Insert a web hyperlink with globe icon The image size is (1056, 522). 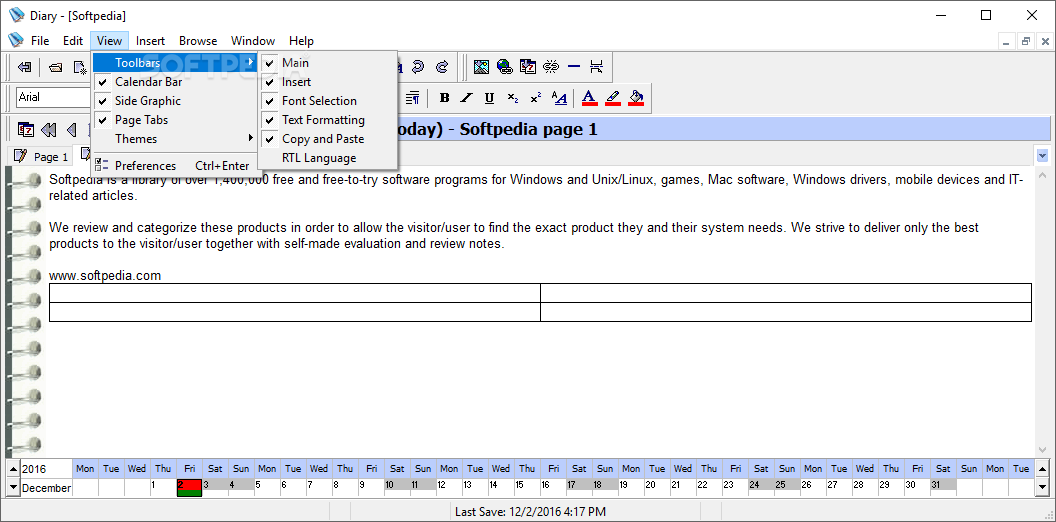click(504, 67)
